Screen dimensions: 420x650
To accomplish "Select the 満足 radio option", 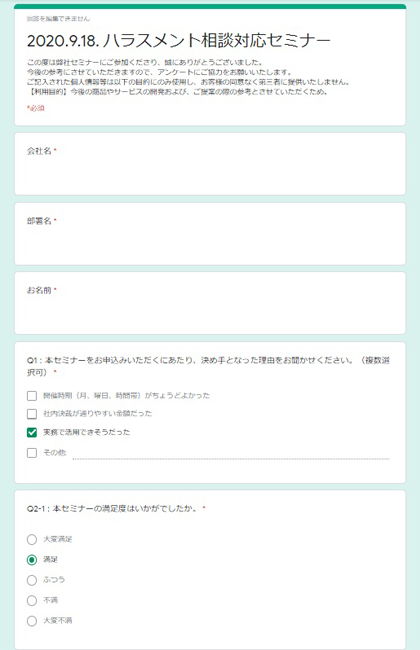I will (x=32, y=560).
